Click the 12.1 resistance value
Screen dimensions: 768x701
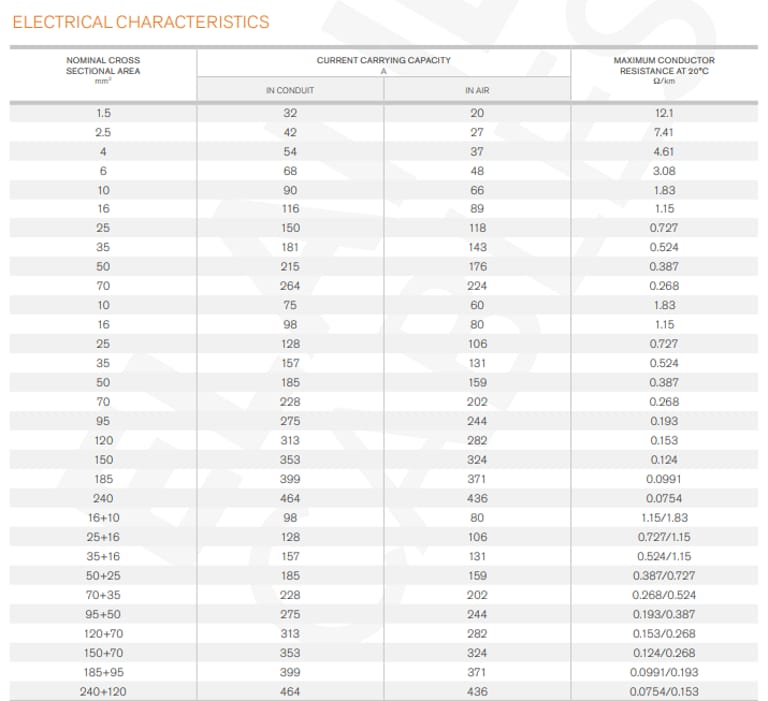click(663, 113)
